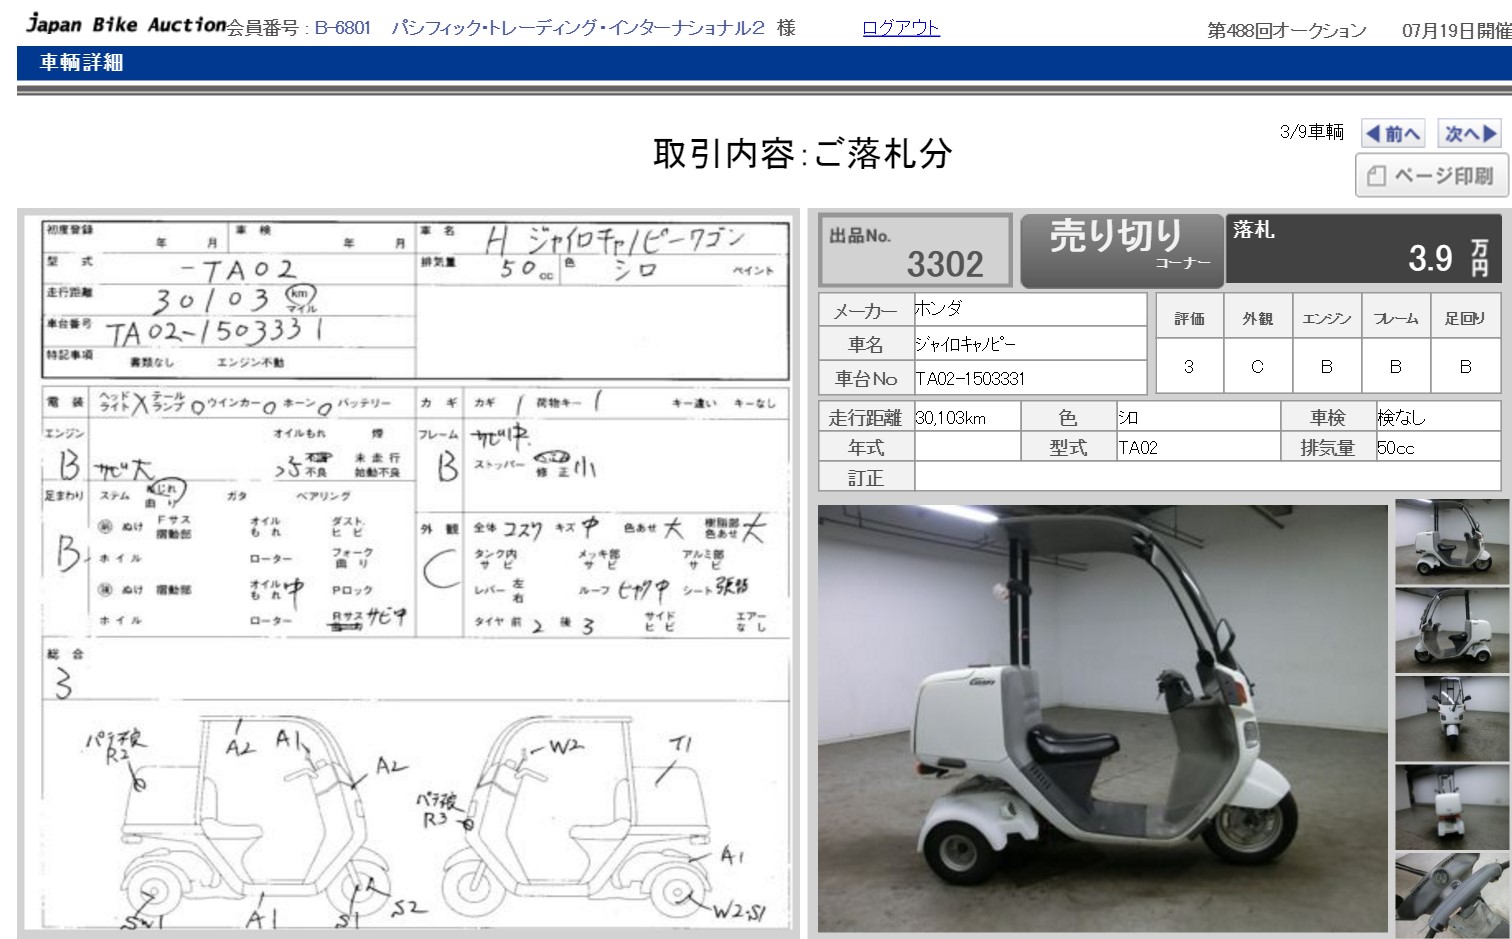
Task: Print the page with ページ印刷 button
Action: coord(1430,176)
